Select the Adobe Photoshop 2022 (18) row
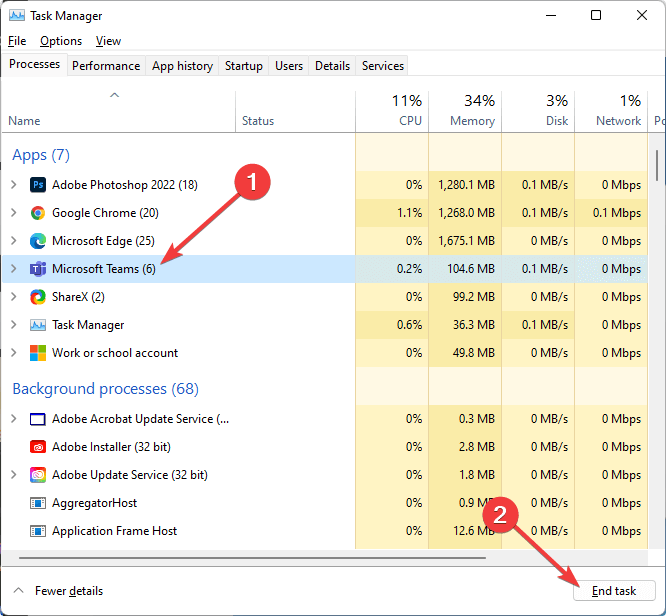Image resolution: width=666 pixels, height=616 pixels. [x=325, y=185]
